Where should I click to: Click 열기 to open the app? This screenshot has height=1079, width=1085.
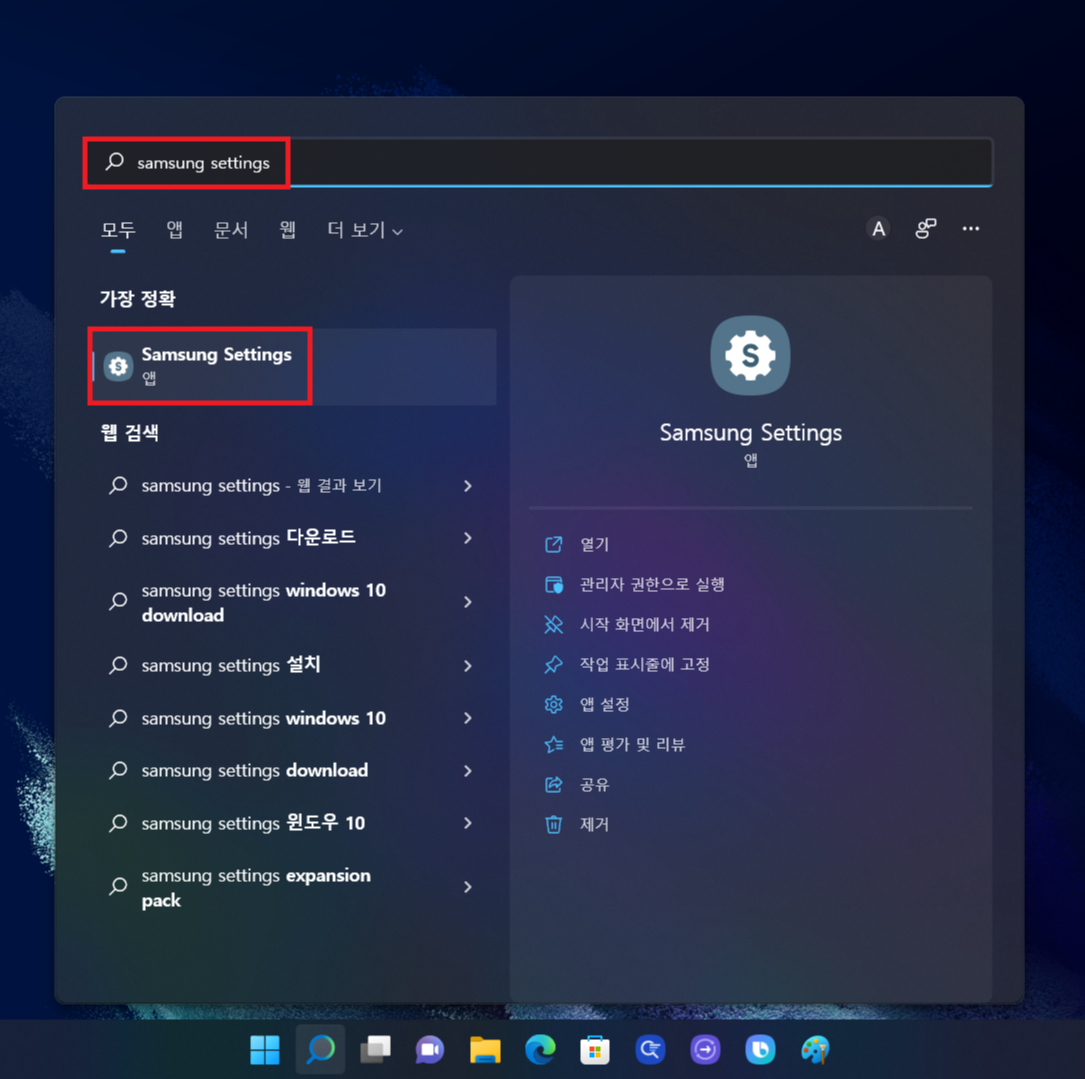[594, 545]
